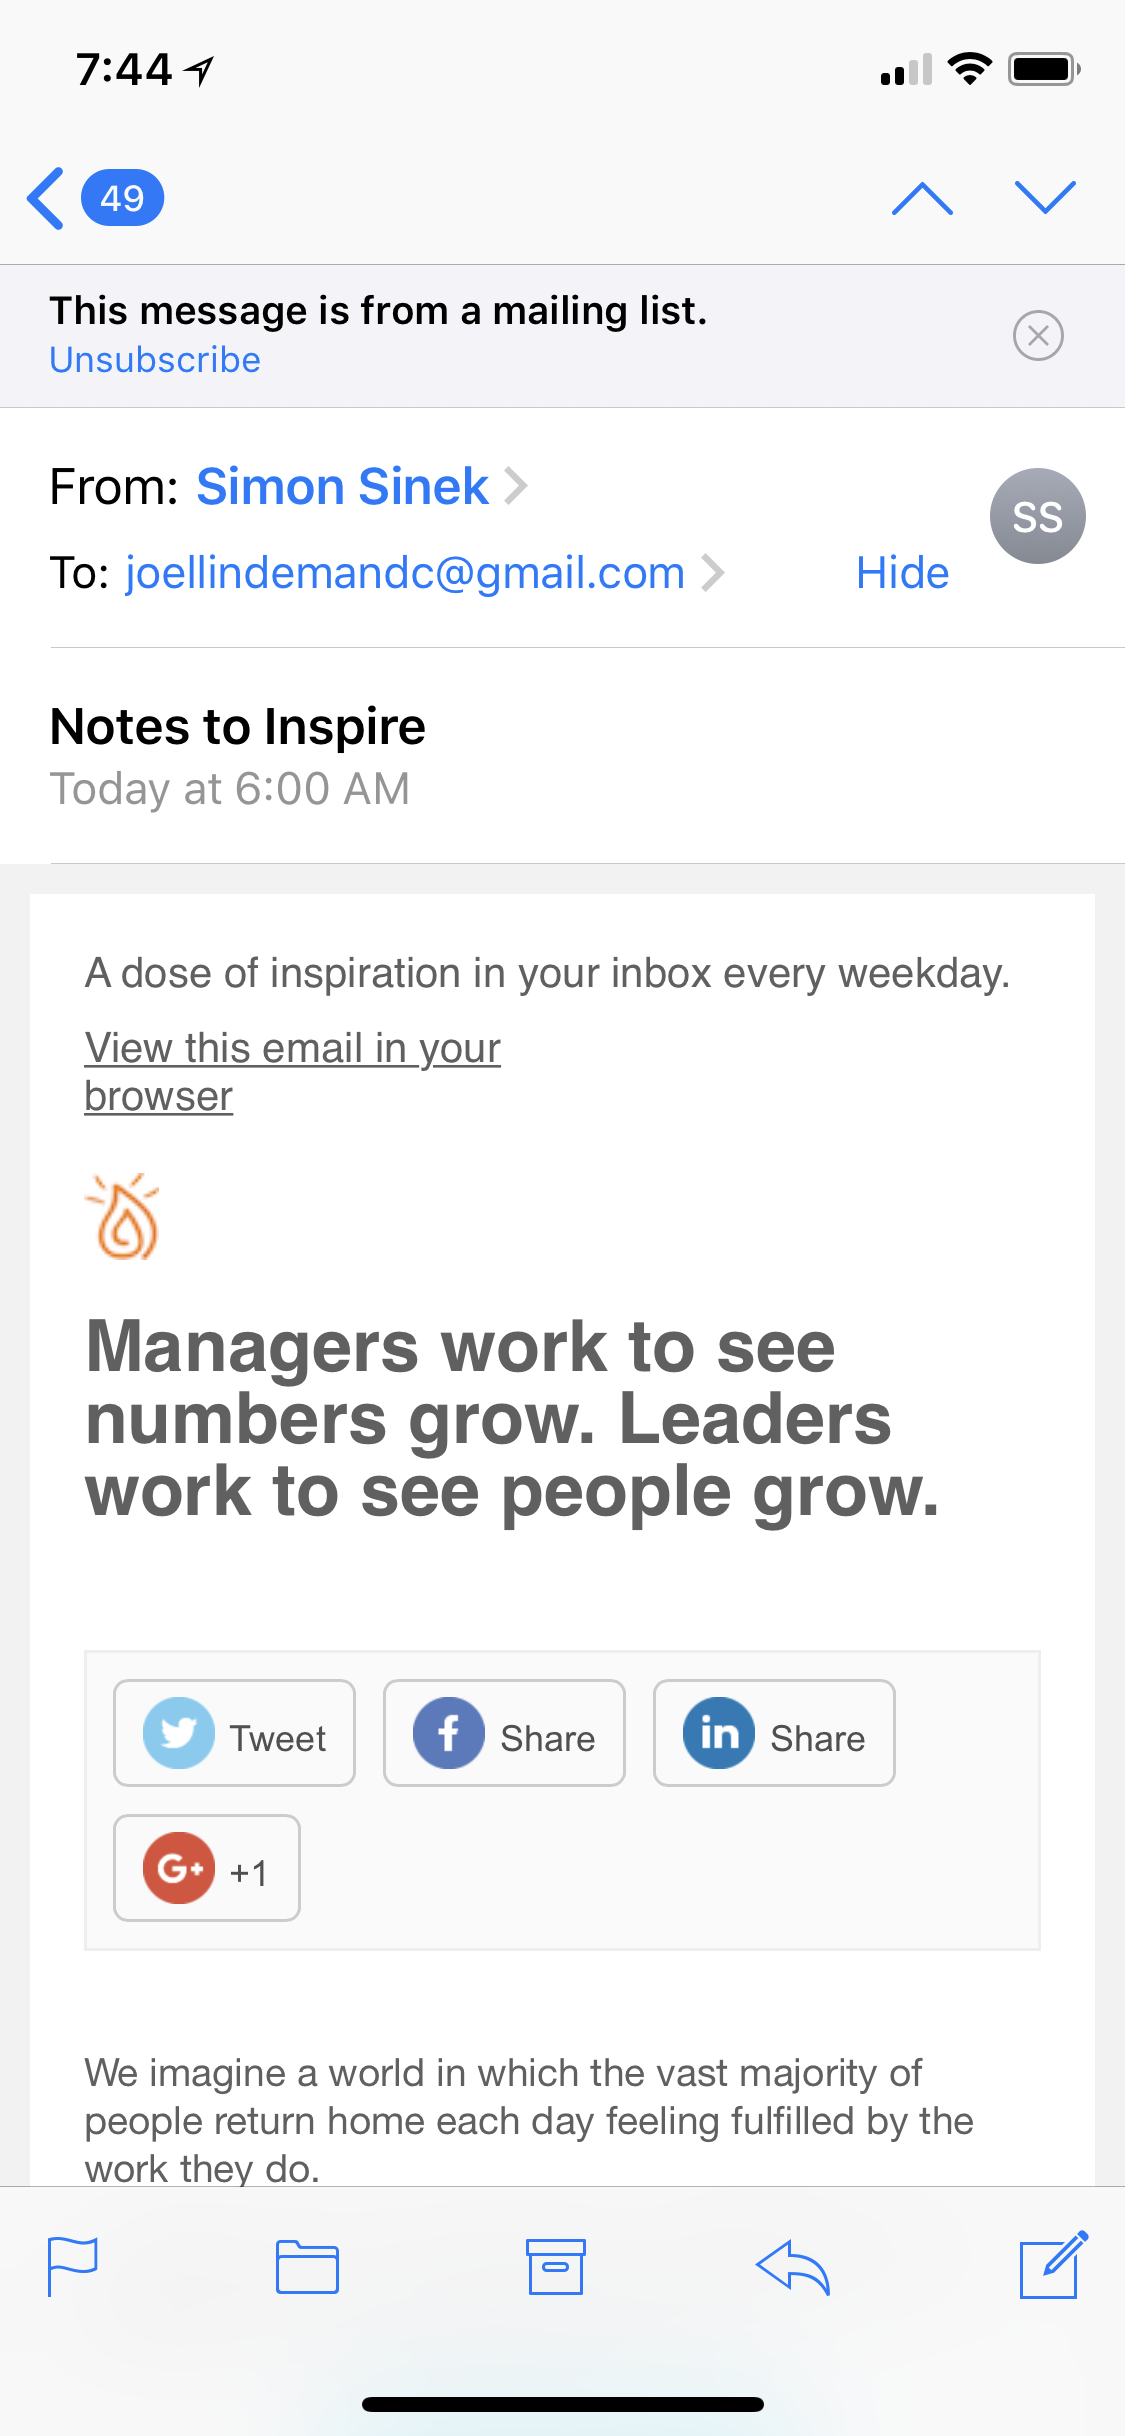
Task: Archive this message with the box icon
Action: point(555,2266)
